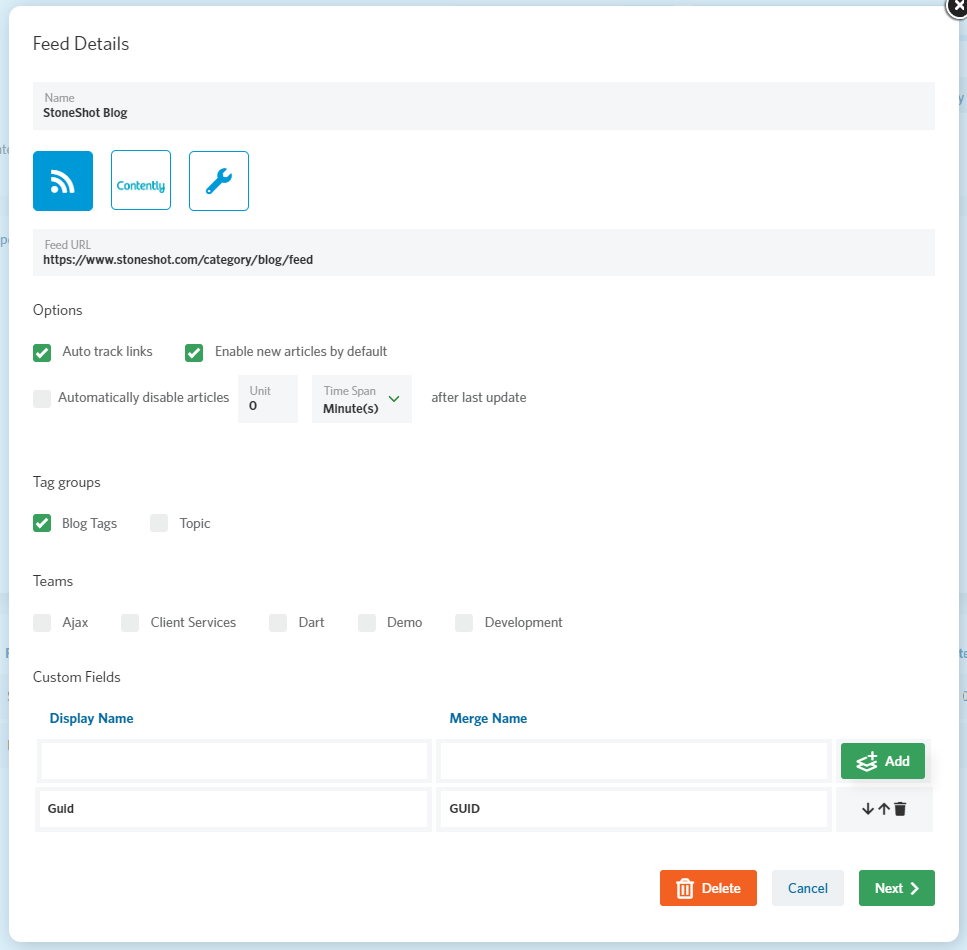This screenshot has width=967, height=950.
Task: Choose the Contently feed source
Action: [x=141, y=181]
